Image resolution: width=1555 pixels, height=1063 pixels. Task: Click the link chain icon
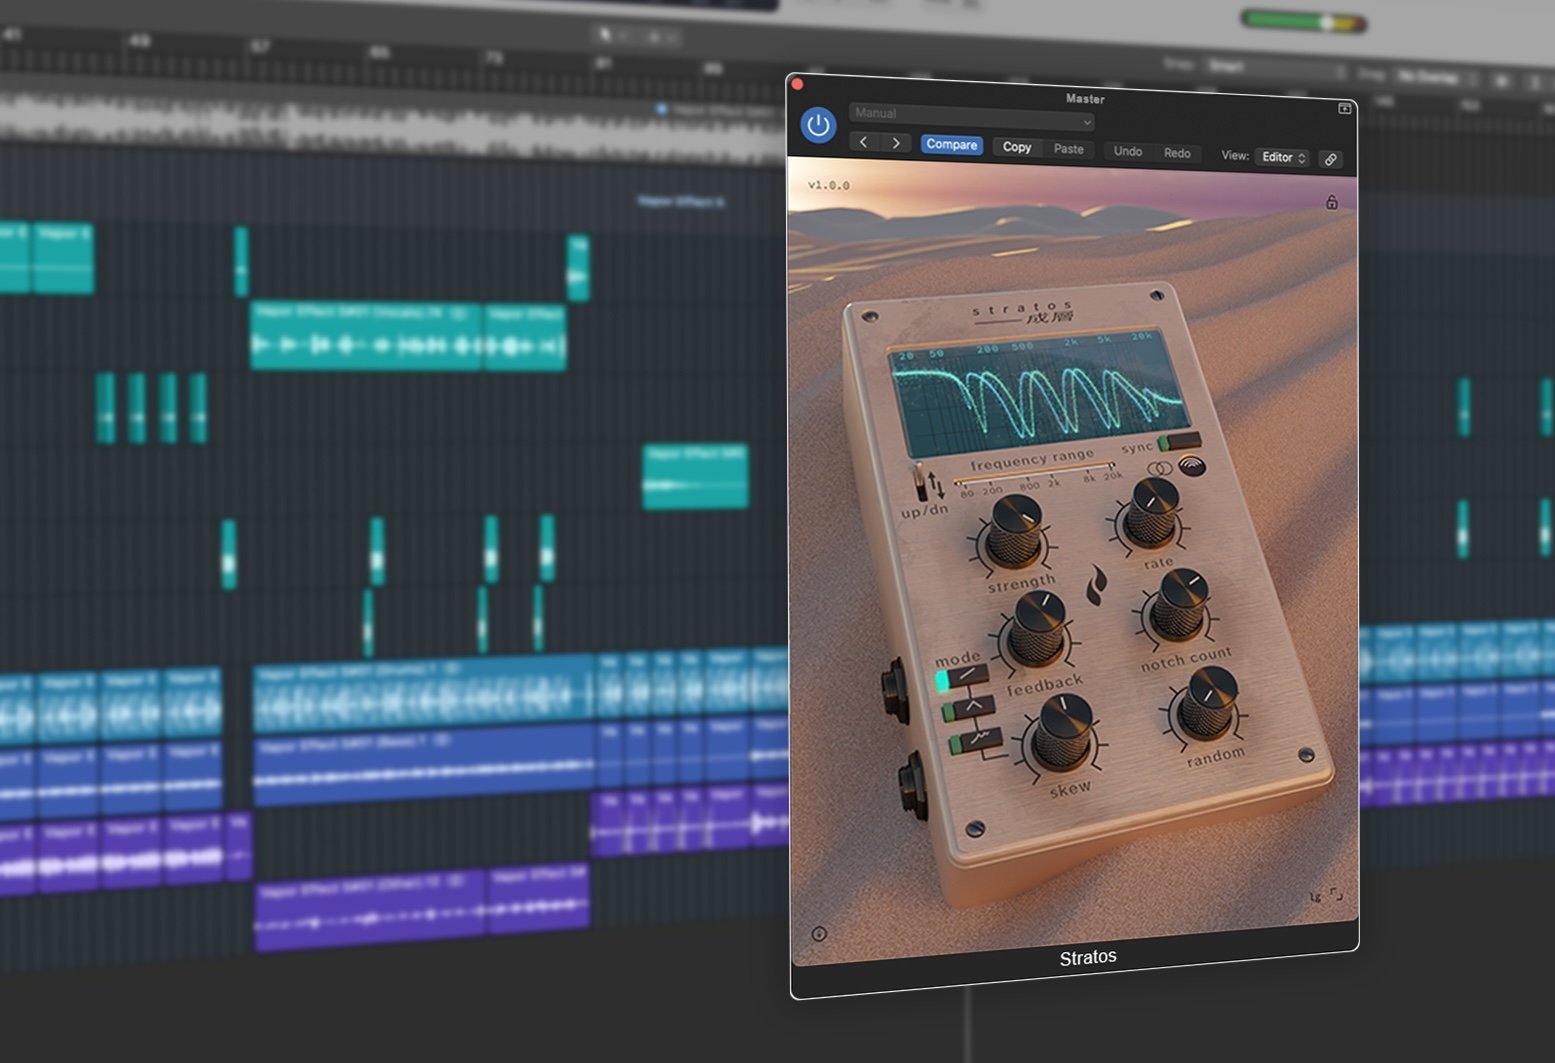tap(1331, 159)
